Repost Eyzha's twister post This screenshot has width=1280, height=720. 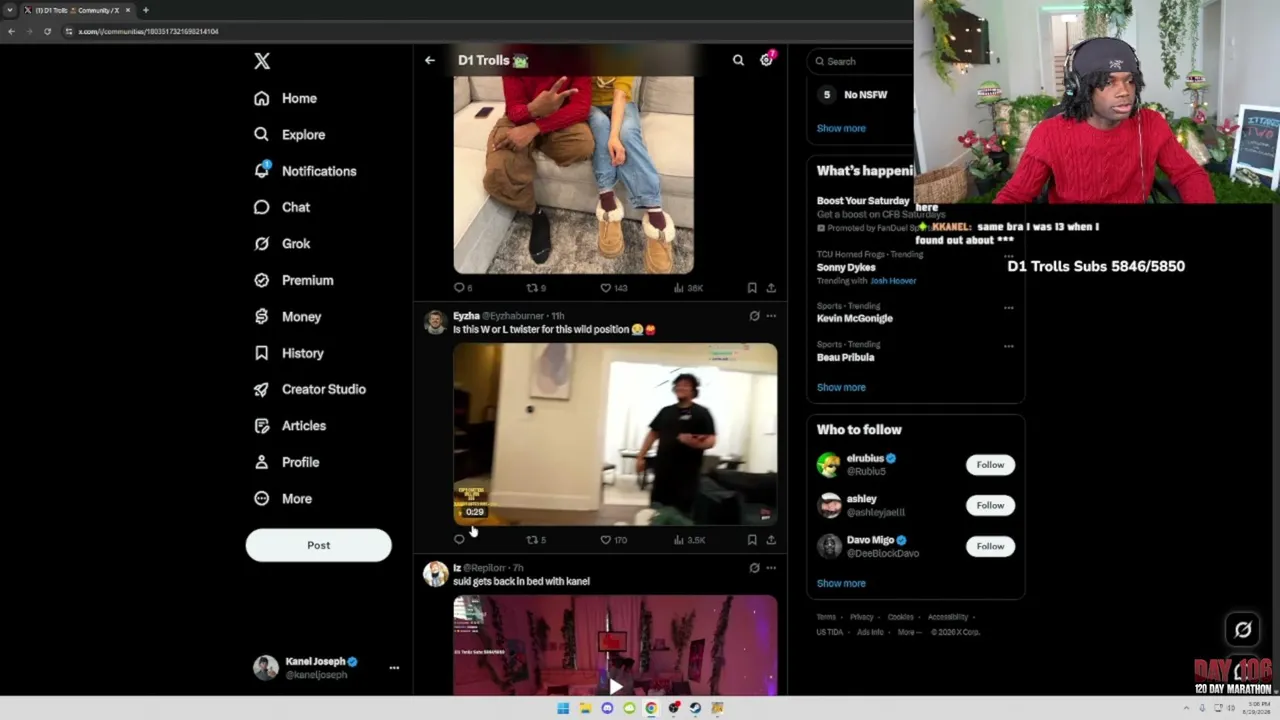pyautogui.click(x=535, y=540)
